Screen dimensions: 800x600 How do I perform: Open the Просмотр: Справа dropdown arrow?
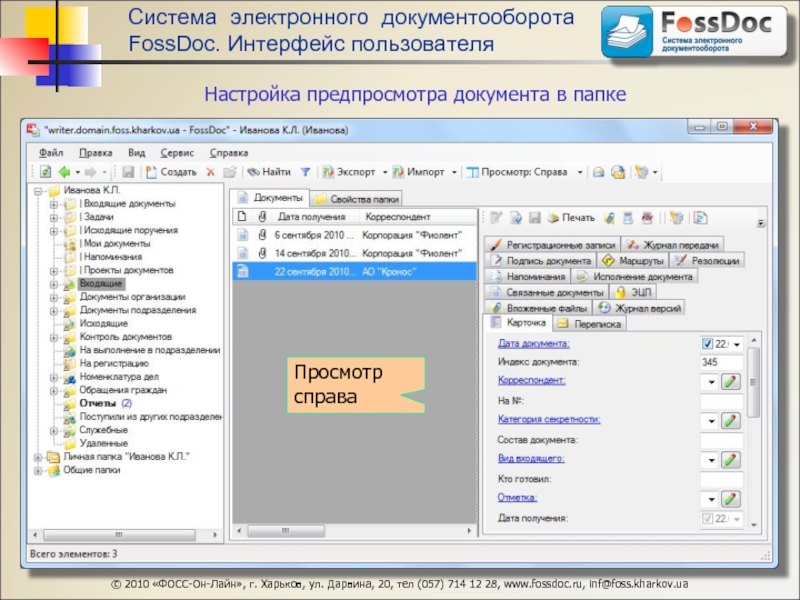[580, 172]
